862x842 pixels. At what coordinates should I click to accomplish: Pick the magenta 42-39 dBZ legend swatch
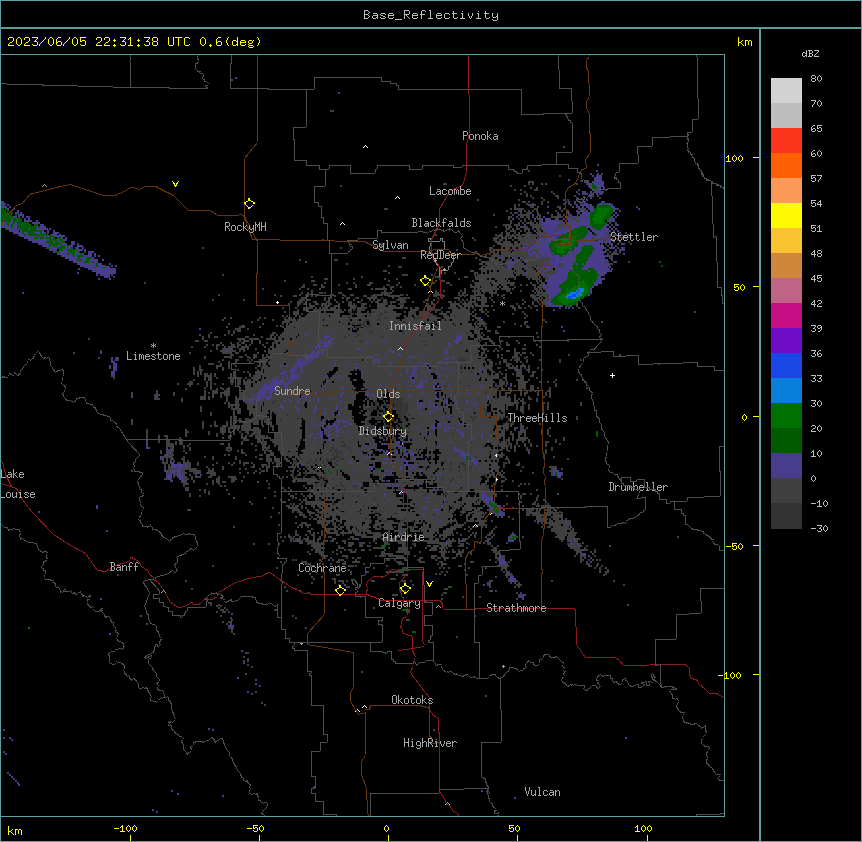tap(786, 315)
